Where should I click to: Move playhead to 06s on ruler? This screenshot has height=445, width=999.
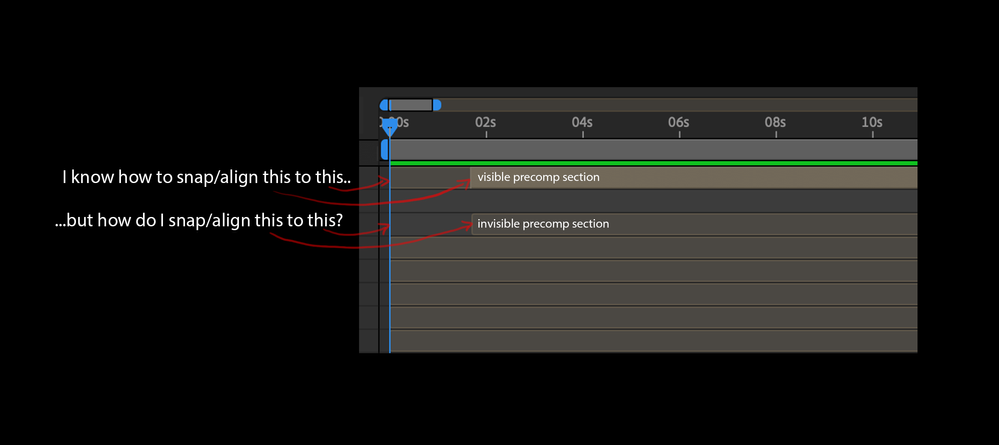coord(678,123)
